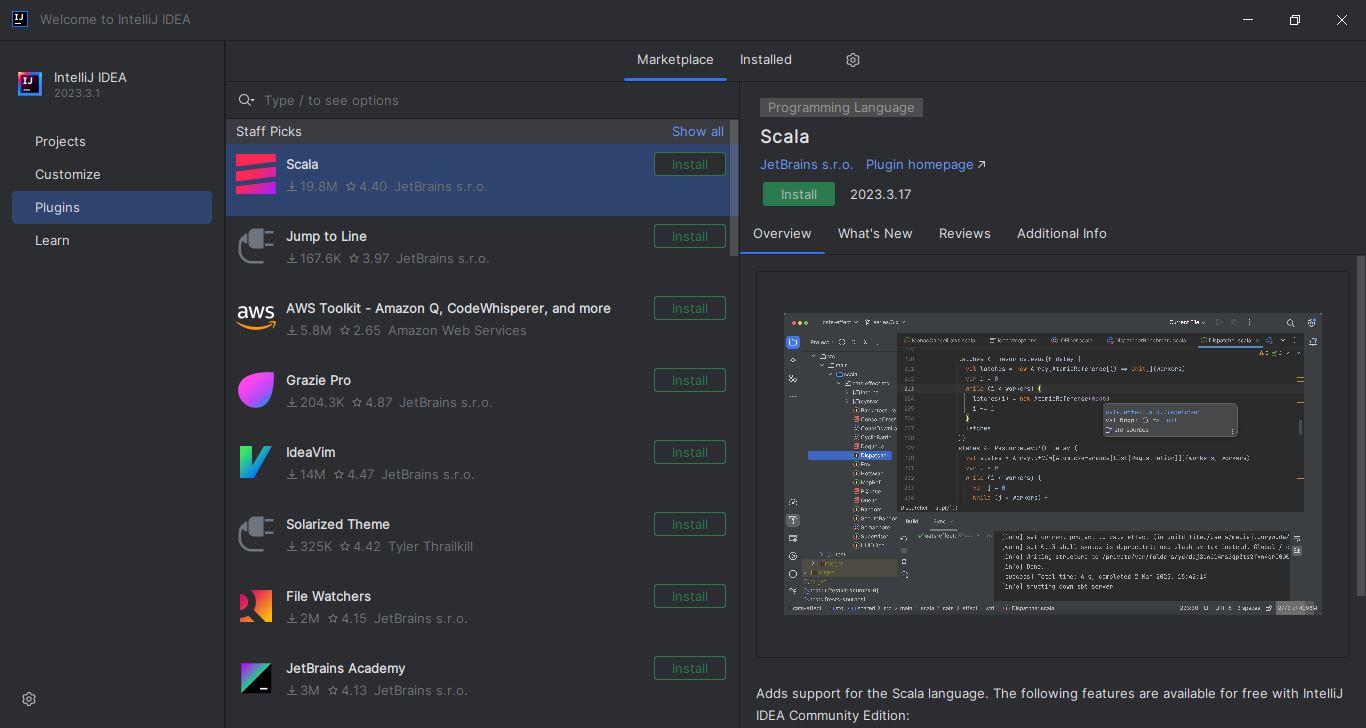Click the Jump to Line plug icon
1366x728 pixels.
pyautogui.click(x=256, y=246)
